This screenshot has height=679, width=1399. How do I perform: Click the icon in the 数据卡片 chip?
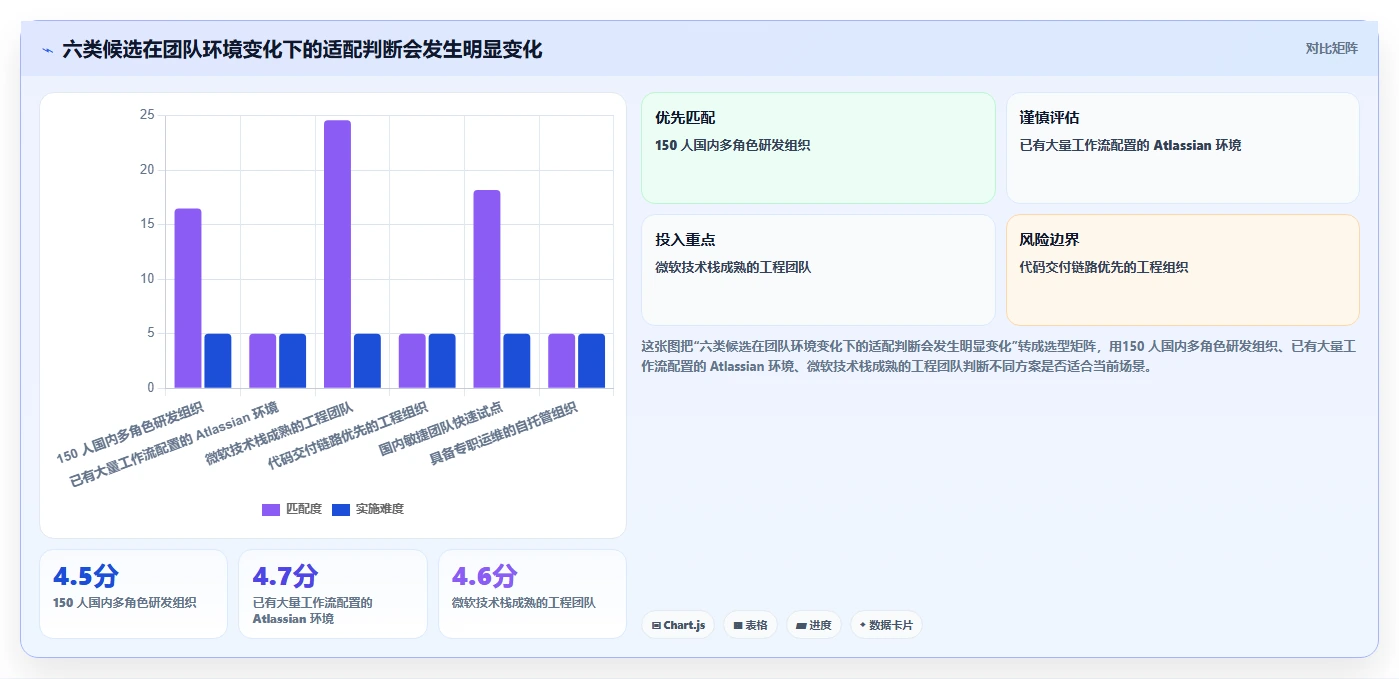point(862,625)
